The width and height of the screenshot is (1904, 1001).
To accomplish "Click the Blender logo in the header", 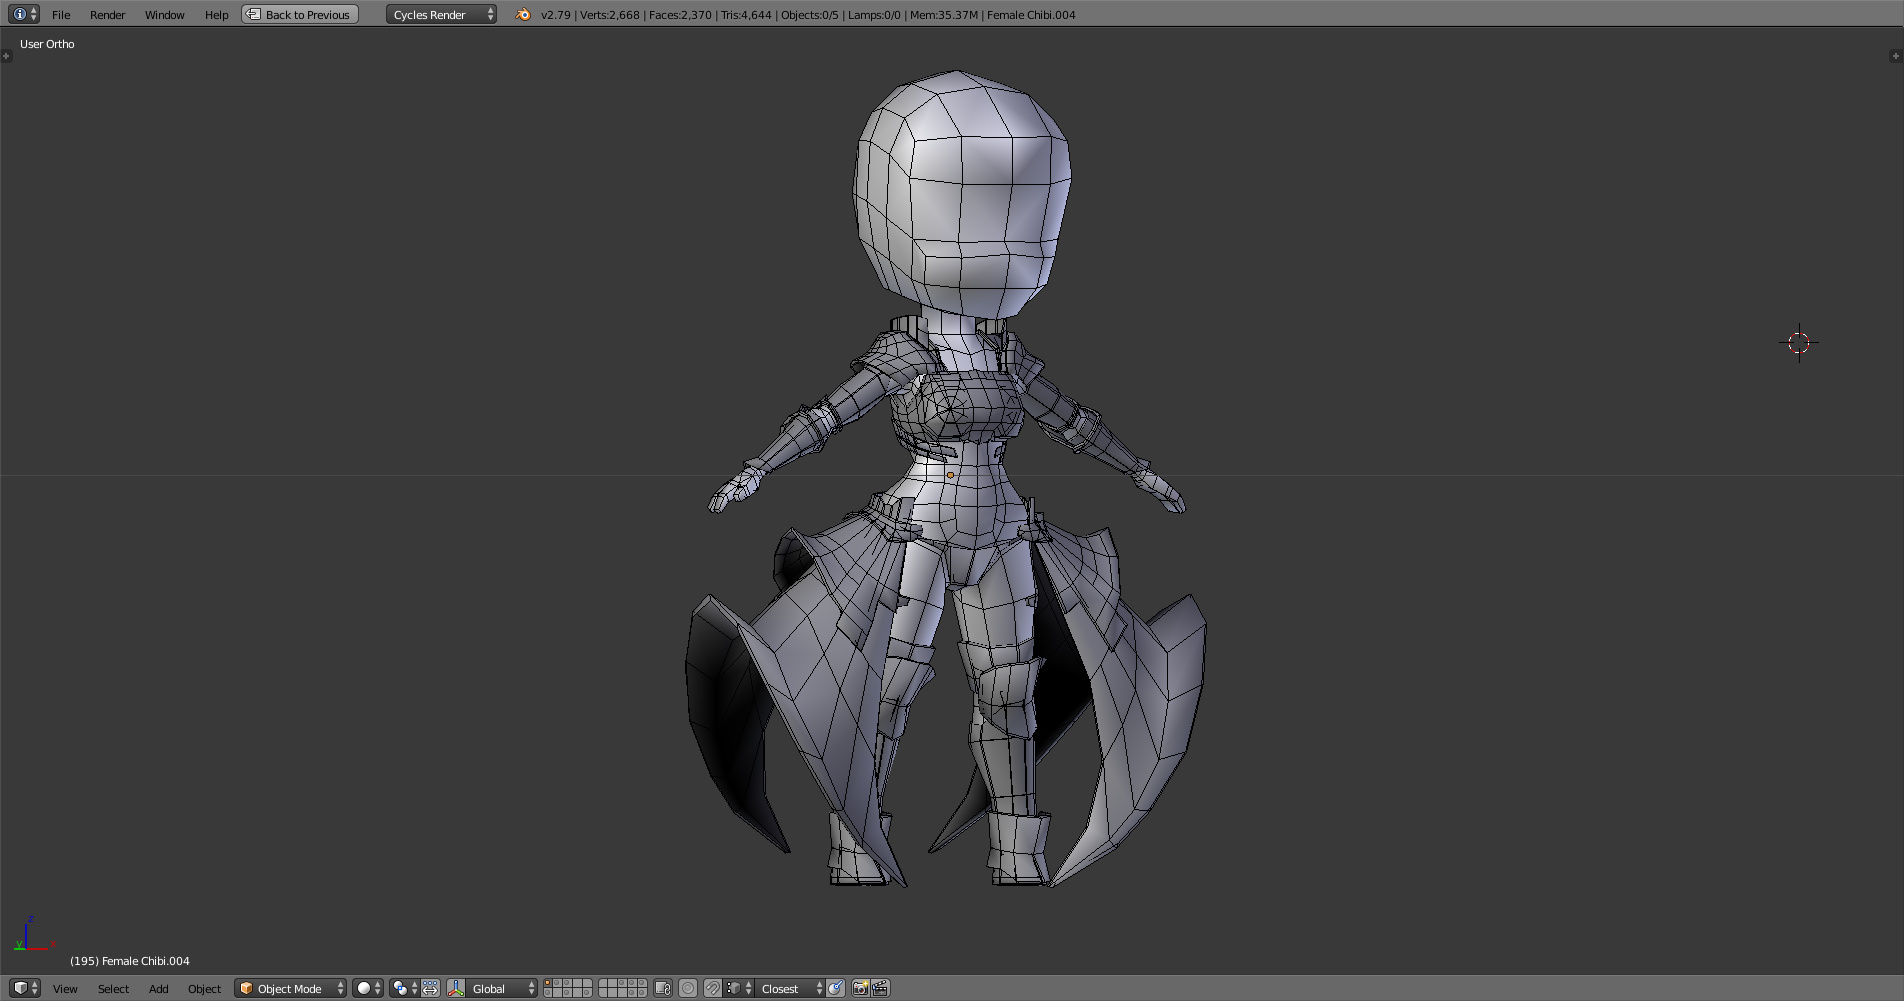I will click(521, 14).
